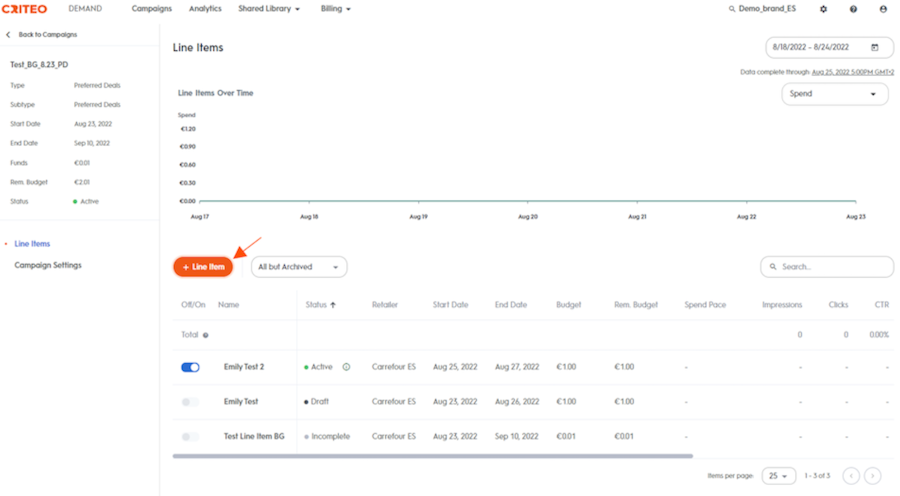Screen dimensions: 900x496
Task: Click the info icon next to Total
Action: pos(205,335)
